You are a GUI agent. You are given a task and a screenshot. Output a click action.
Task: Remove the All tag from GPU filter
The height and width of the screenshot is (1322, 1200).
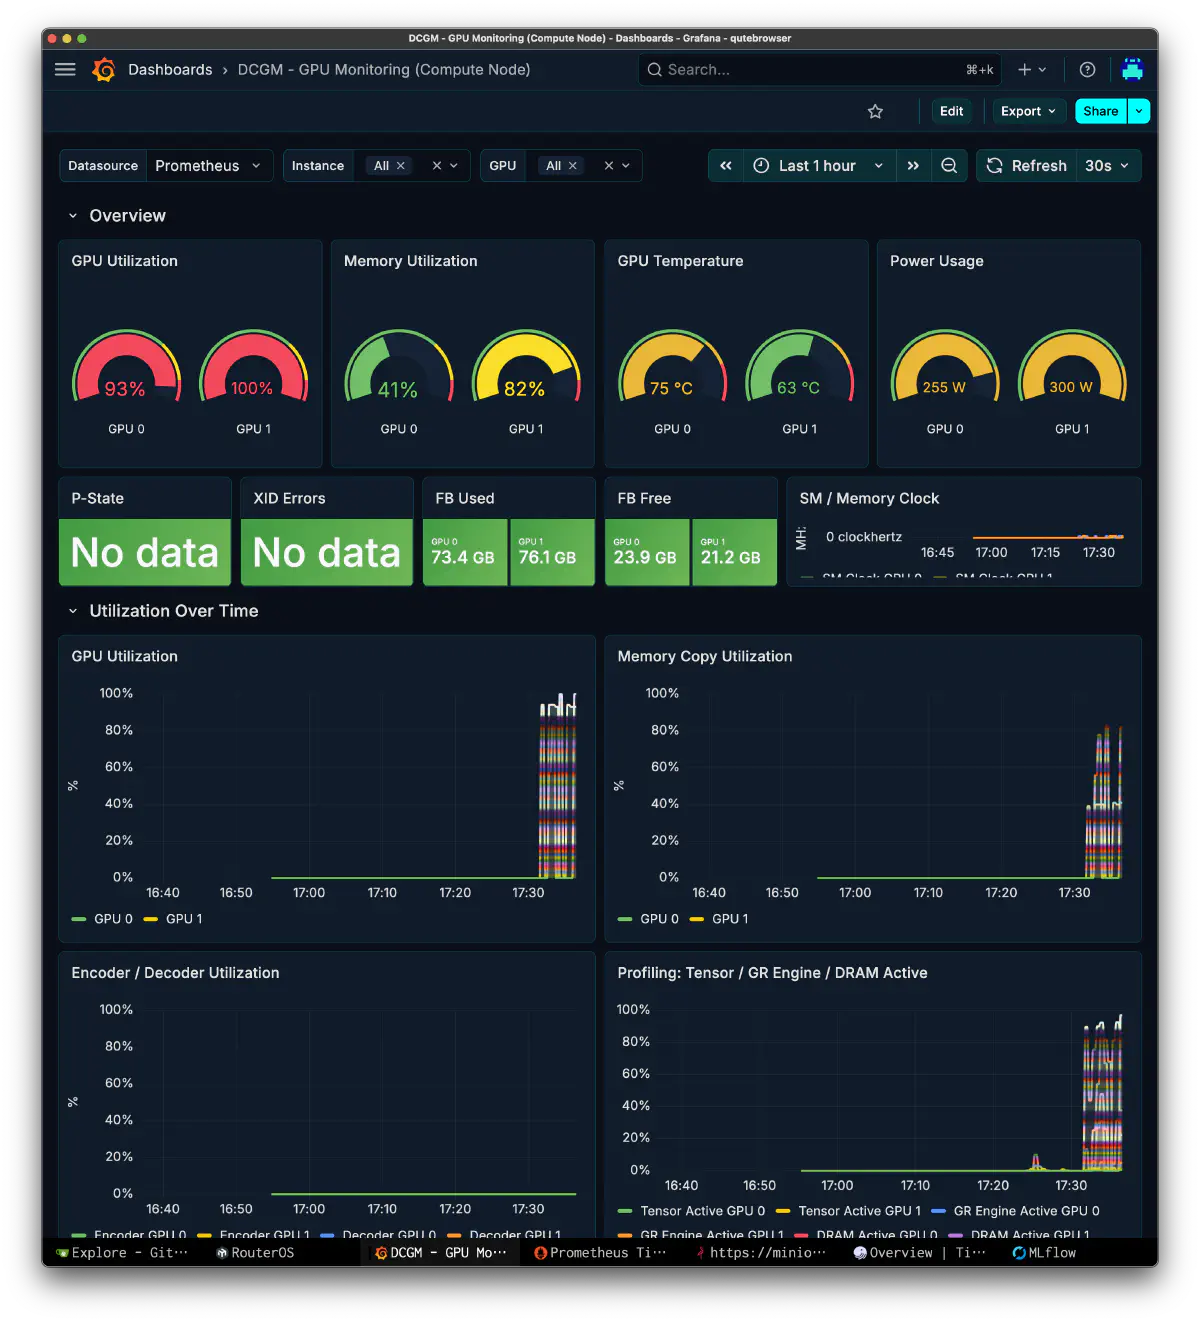(573, 166)
